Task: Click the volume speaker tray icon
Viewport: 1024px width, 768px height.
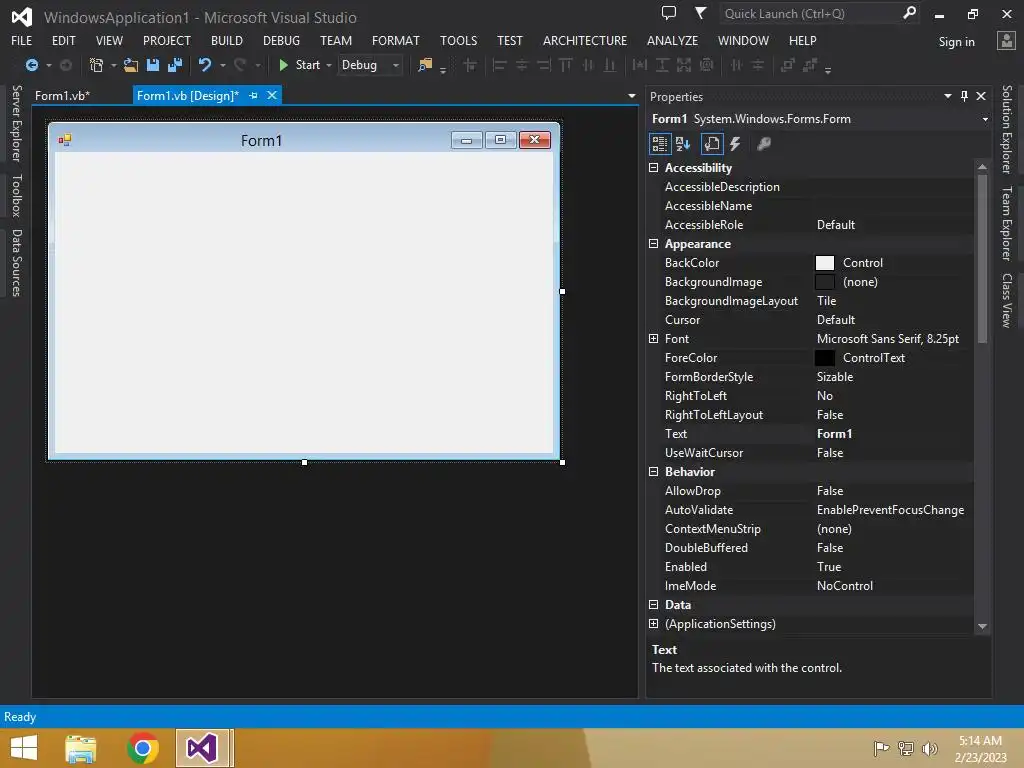Action: [929, 748]
